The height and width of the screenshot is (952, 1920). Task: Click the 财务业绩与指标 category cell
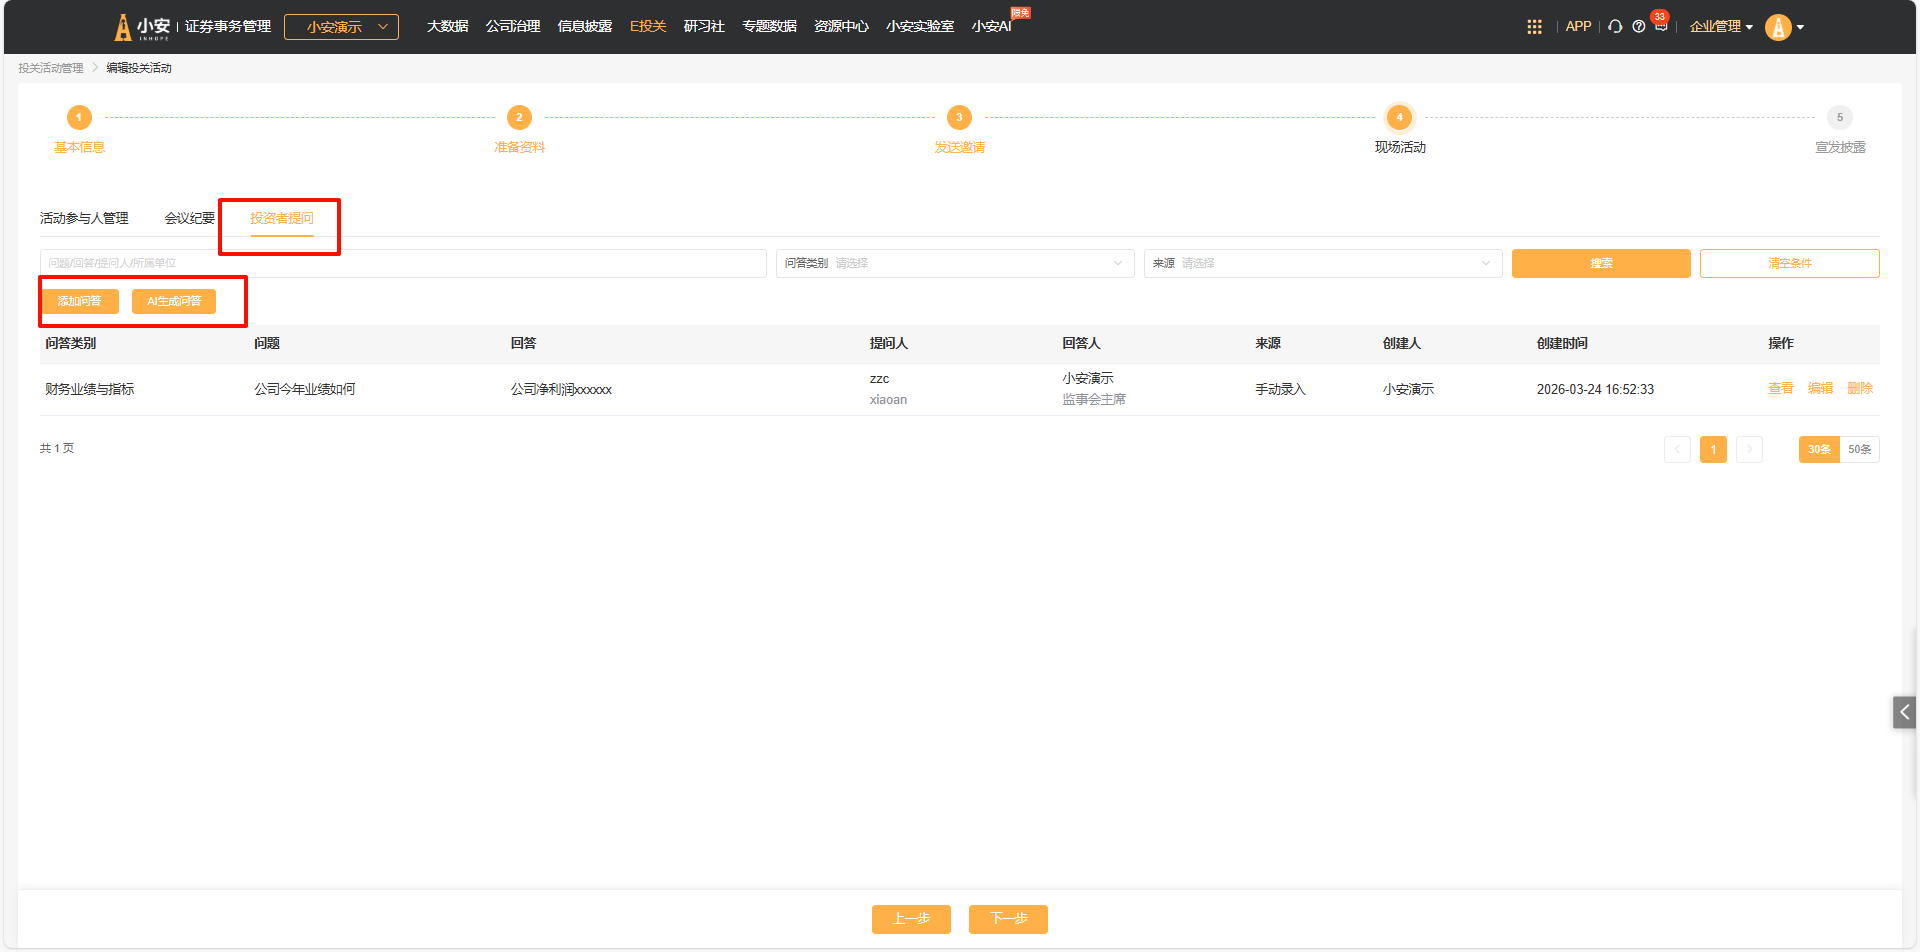90,389
